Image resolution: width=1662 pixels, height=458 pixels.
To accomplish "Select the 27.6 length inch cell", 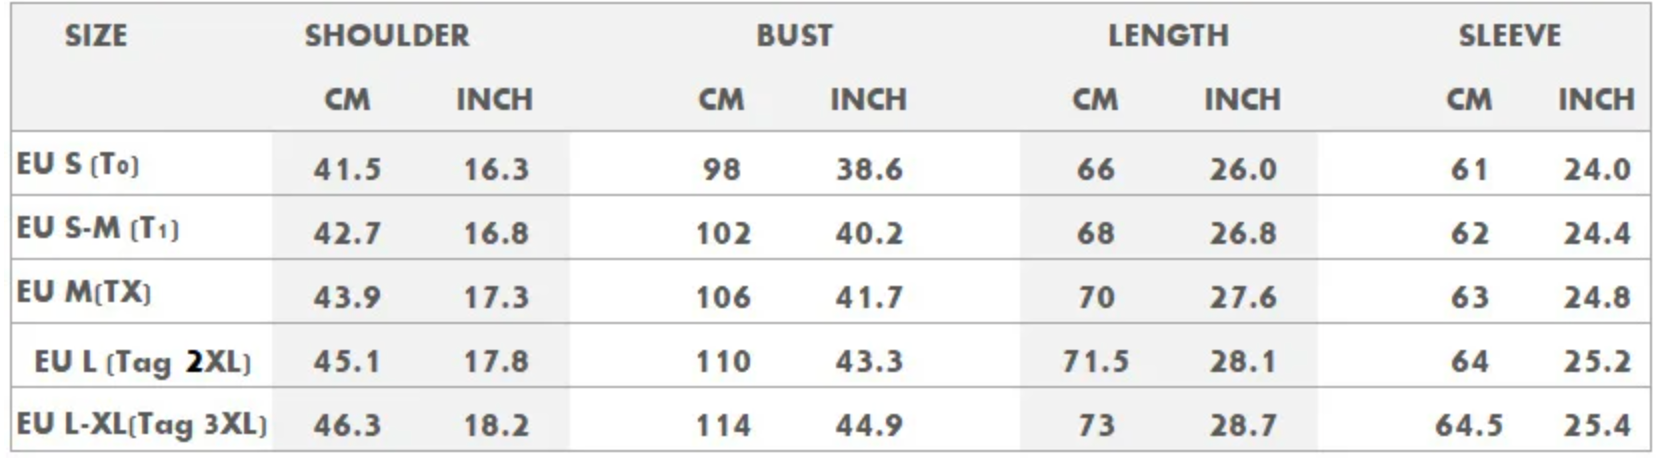I will pyautogui.click(x=1243, y=297).
